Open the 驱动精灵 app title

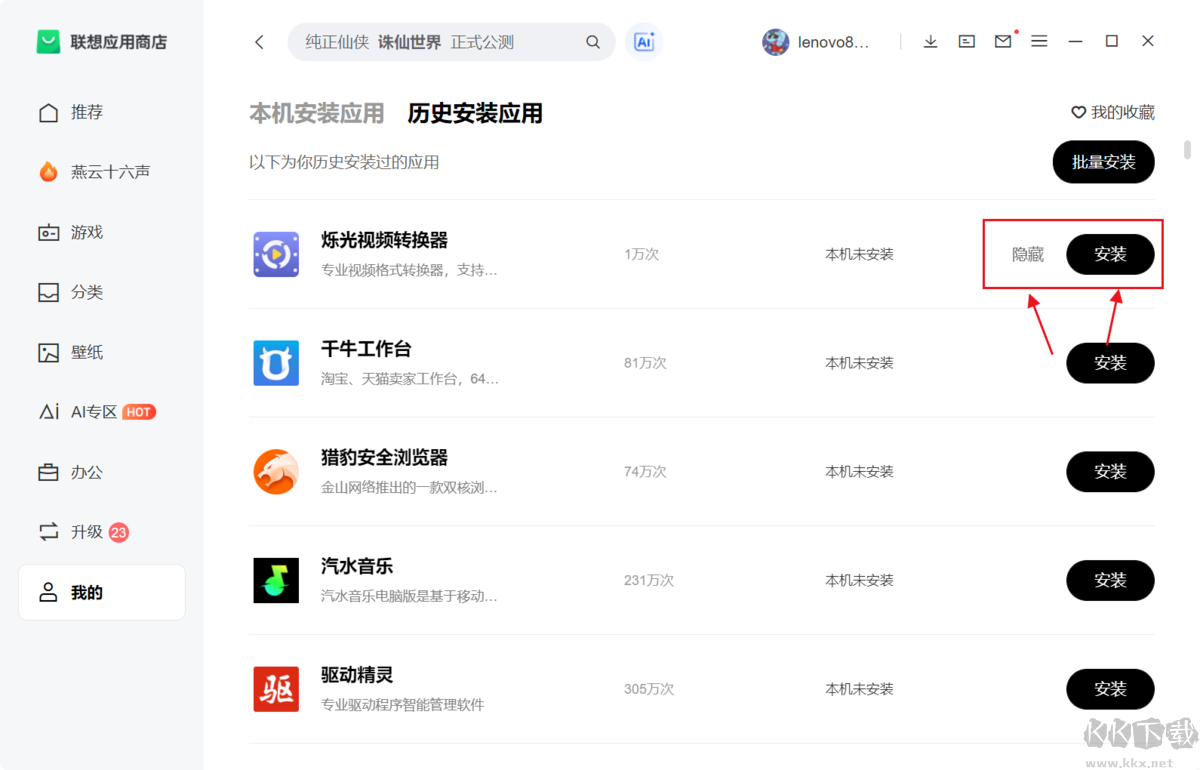(x=357, y=675)
